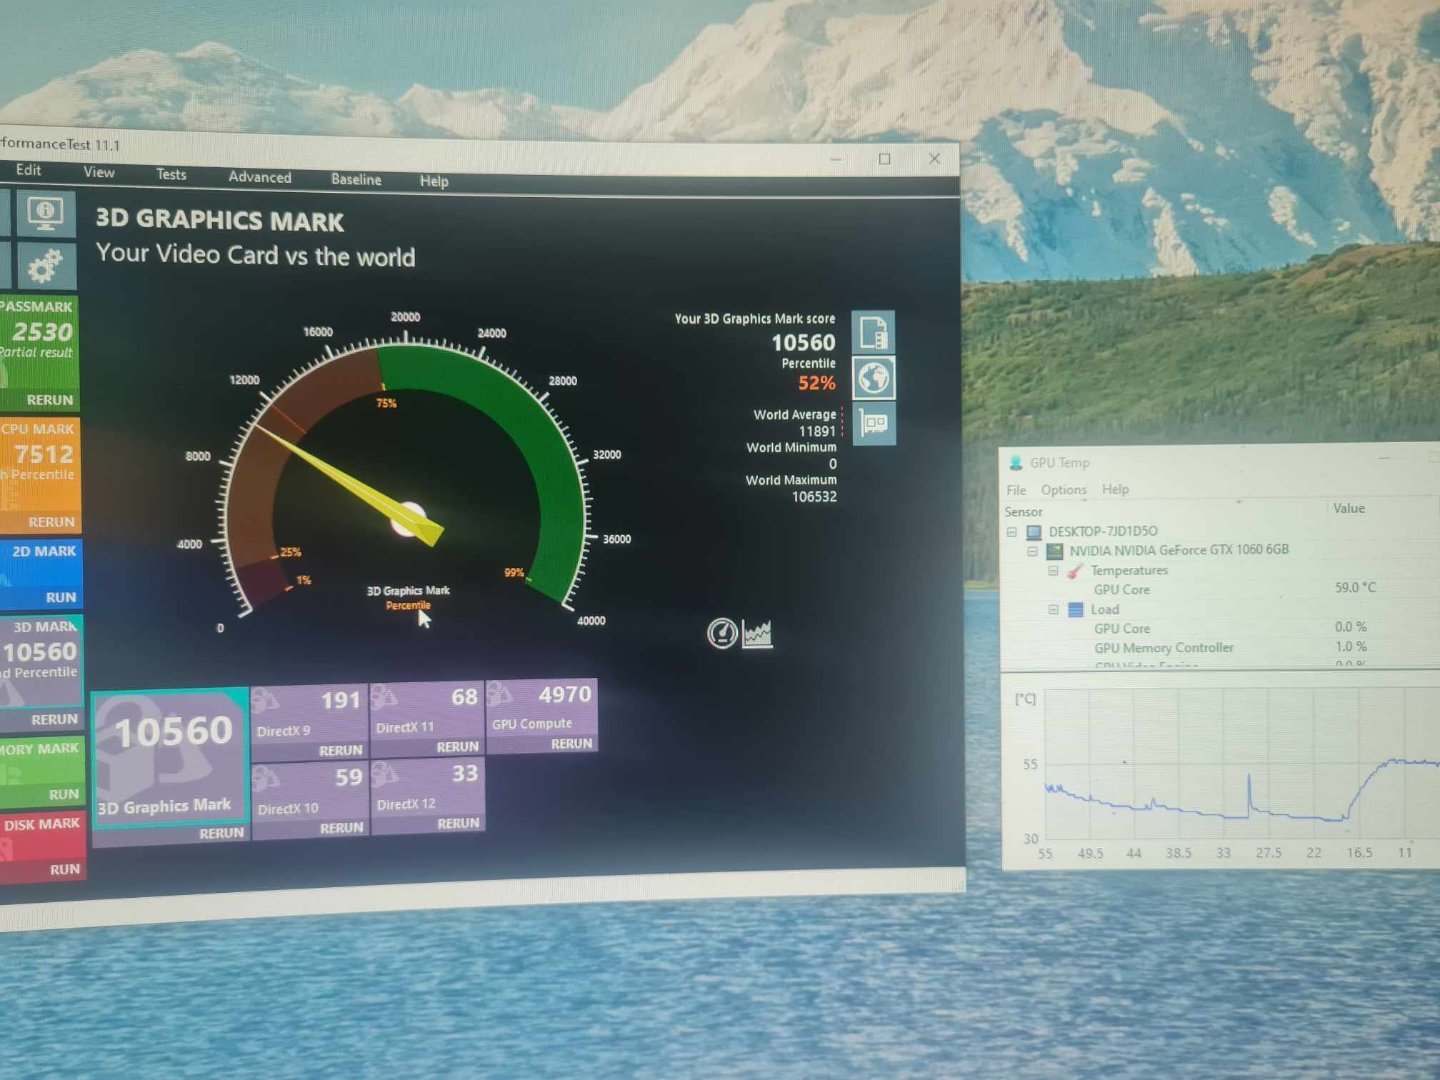Select the distribution chart view icon
This screenshot has width=1440, height=1080.
point(757,633)
